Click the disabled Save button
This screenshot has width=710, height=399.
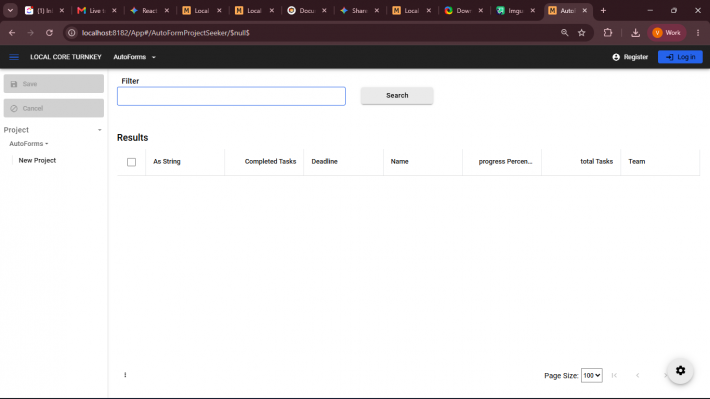click(x=53, y=84)
